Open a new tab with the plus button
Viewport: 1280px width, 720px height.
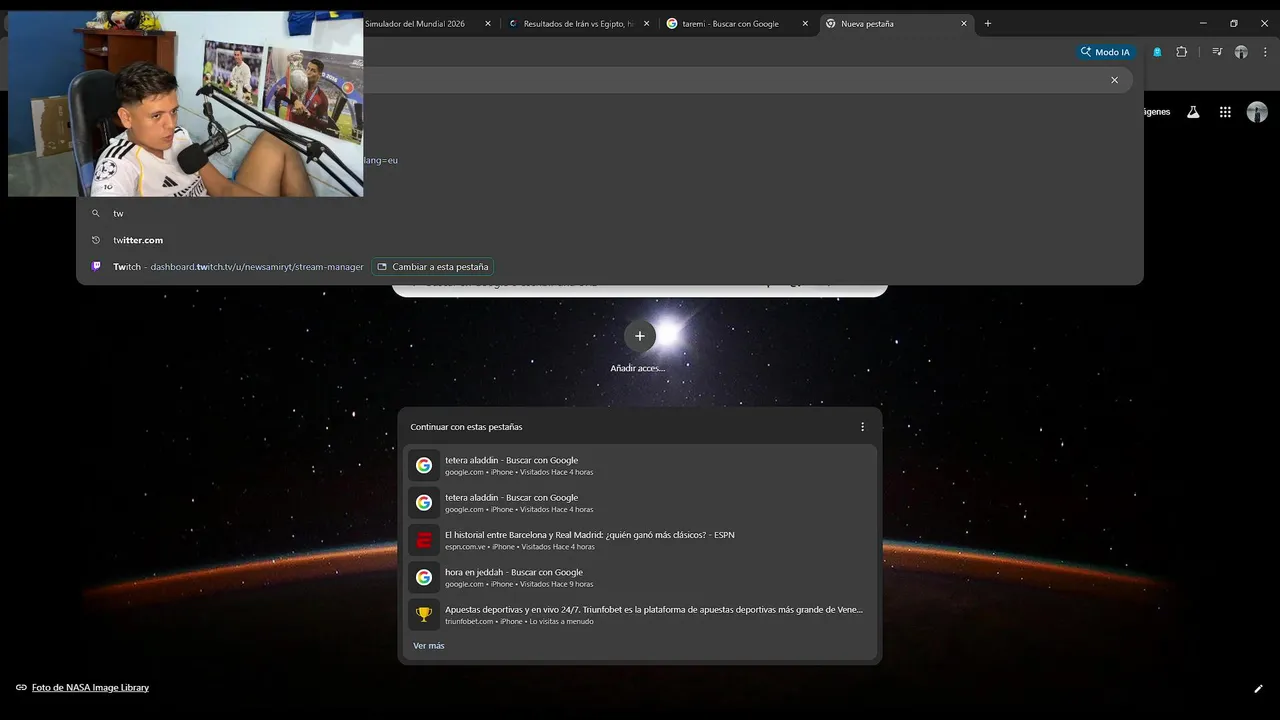[x=988, y=23]
